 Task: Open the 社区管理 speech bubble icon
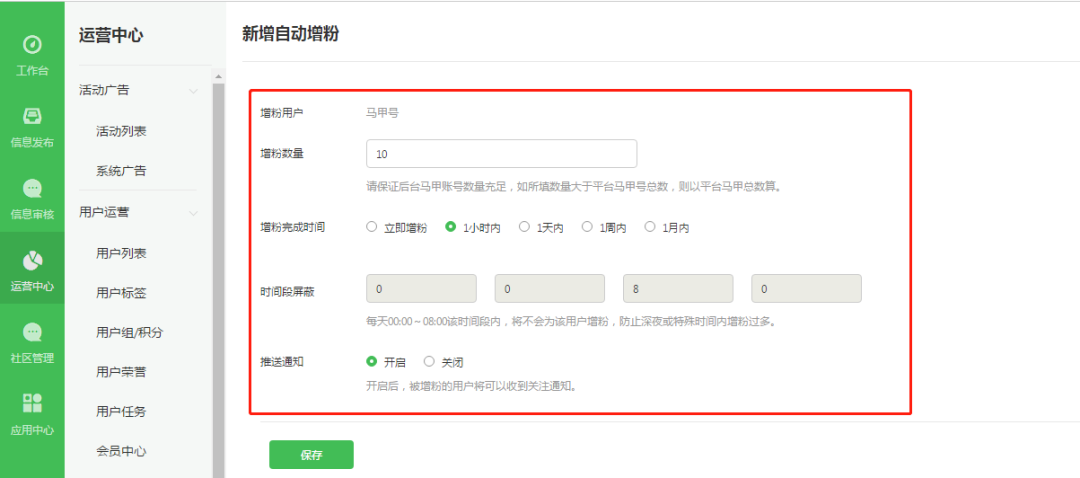[x=32, y=332]
